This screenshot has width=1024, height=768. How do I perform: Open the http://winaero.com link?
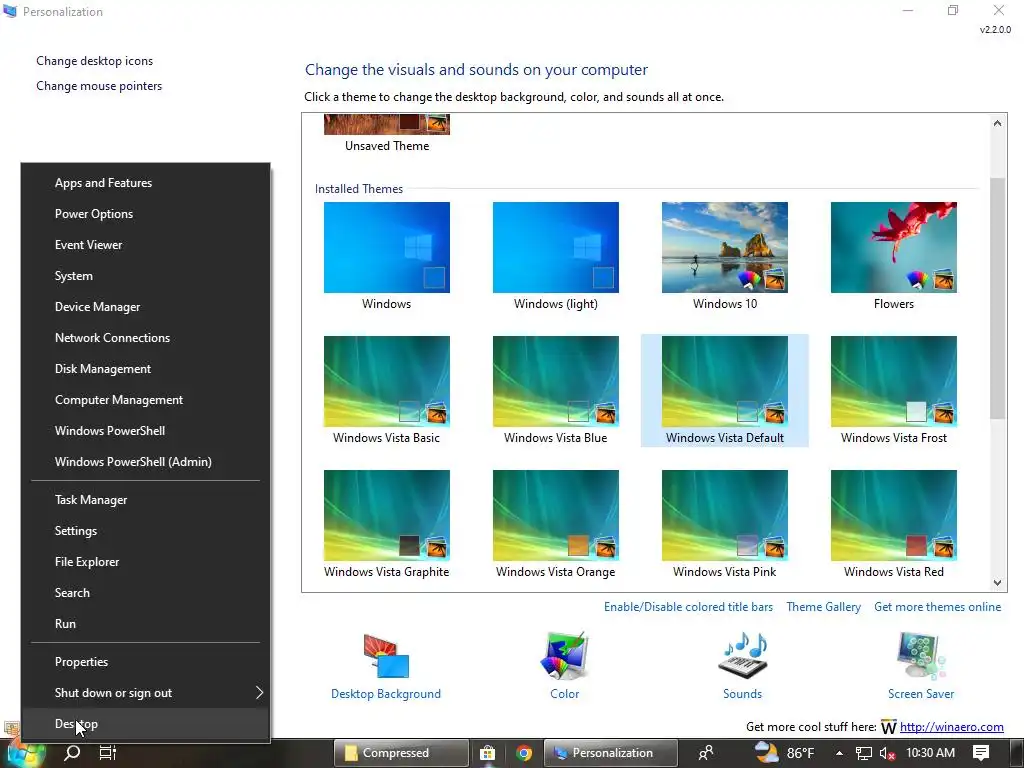[x=952, y=727]
